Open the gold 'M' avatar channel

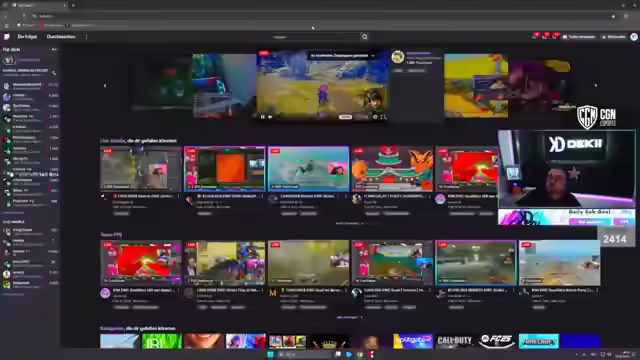pos(273,293)
